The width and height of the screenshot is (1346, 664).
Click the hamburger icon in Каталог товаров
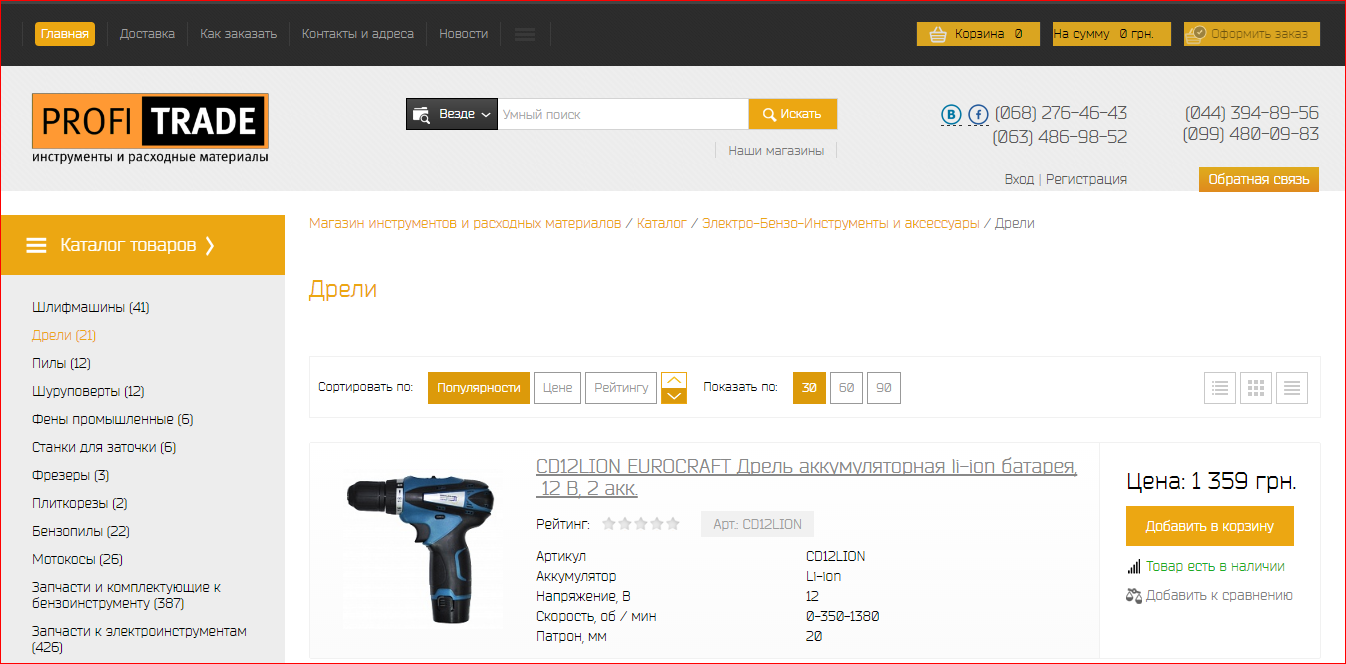click(x=36, y=245)
